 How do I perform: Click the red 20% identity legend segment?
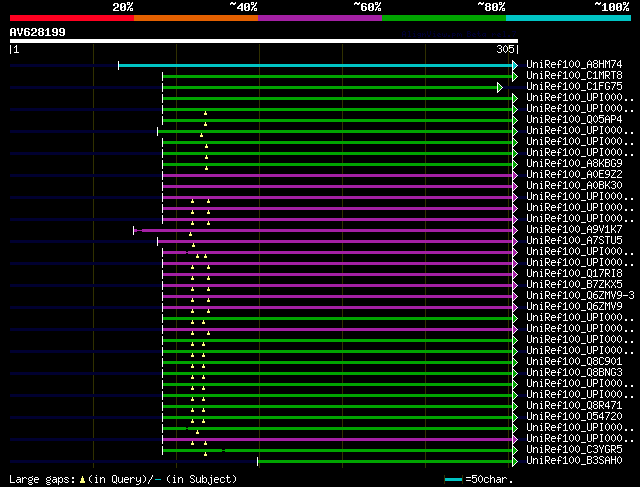point(71,17)
